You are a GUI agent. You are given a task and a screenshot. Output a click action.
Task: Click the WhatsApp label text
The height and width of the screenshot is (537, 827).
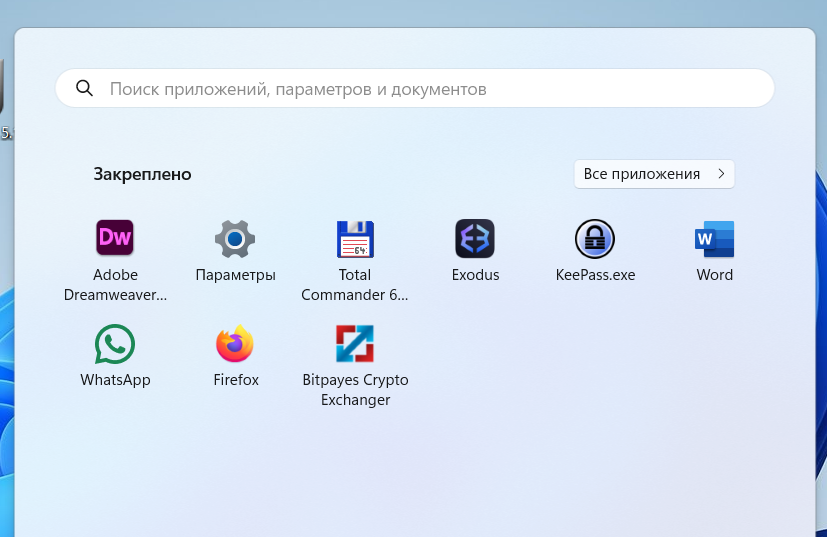click(x=116, y=380)
